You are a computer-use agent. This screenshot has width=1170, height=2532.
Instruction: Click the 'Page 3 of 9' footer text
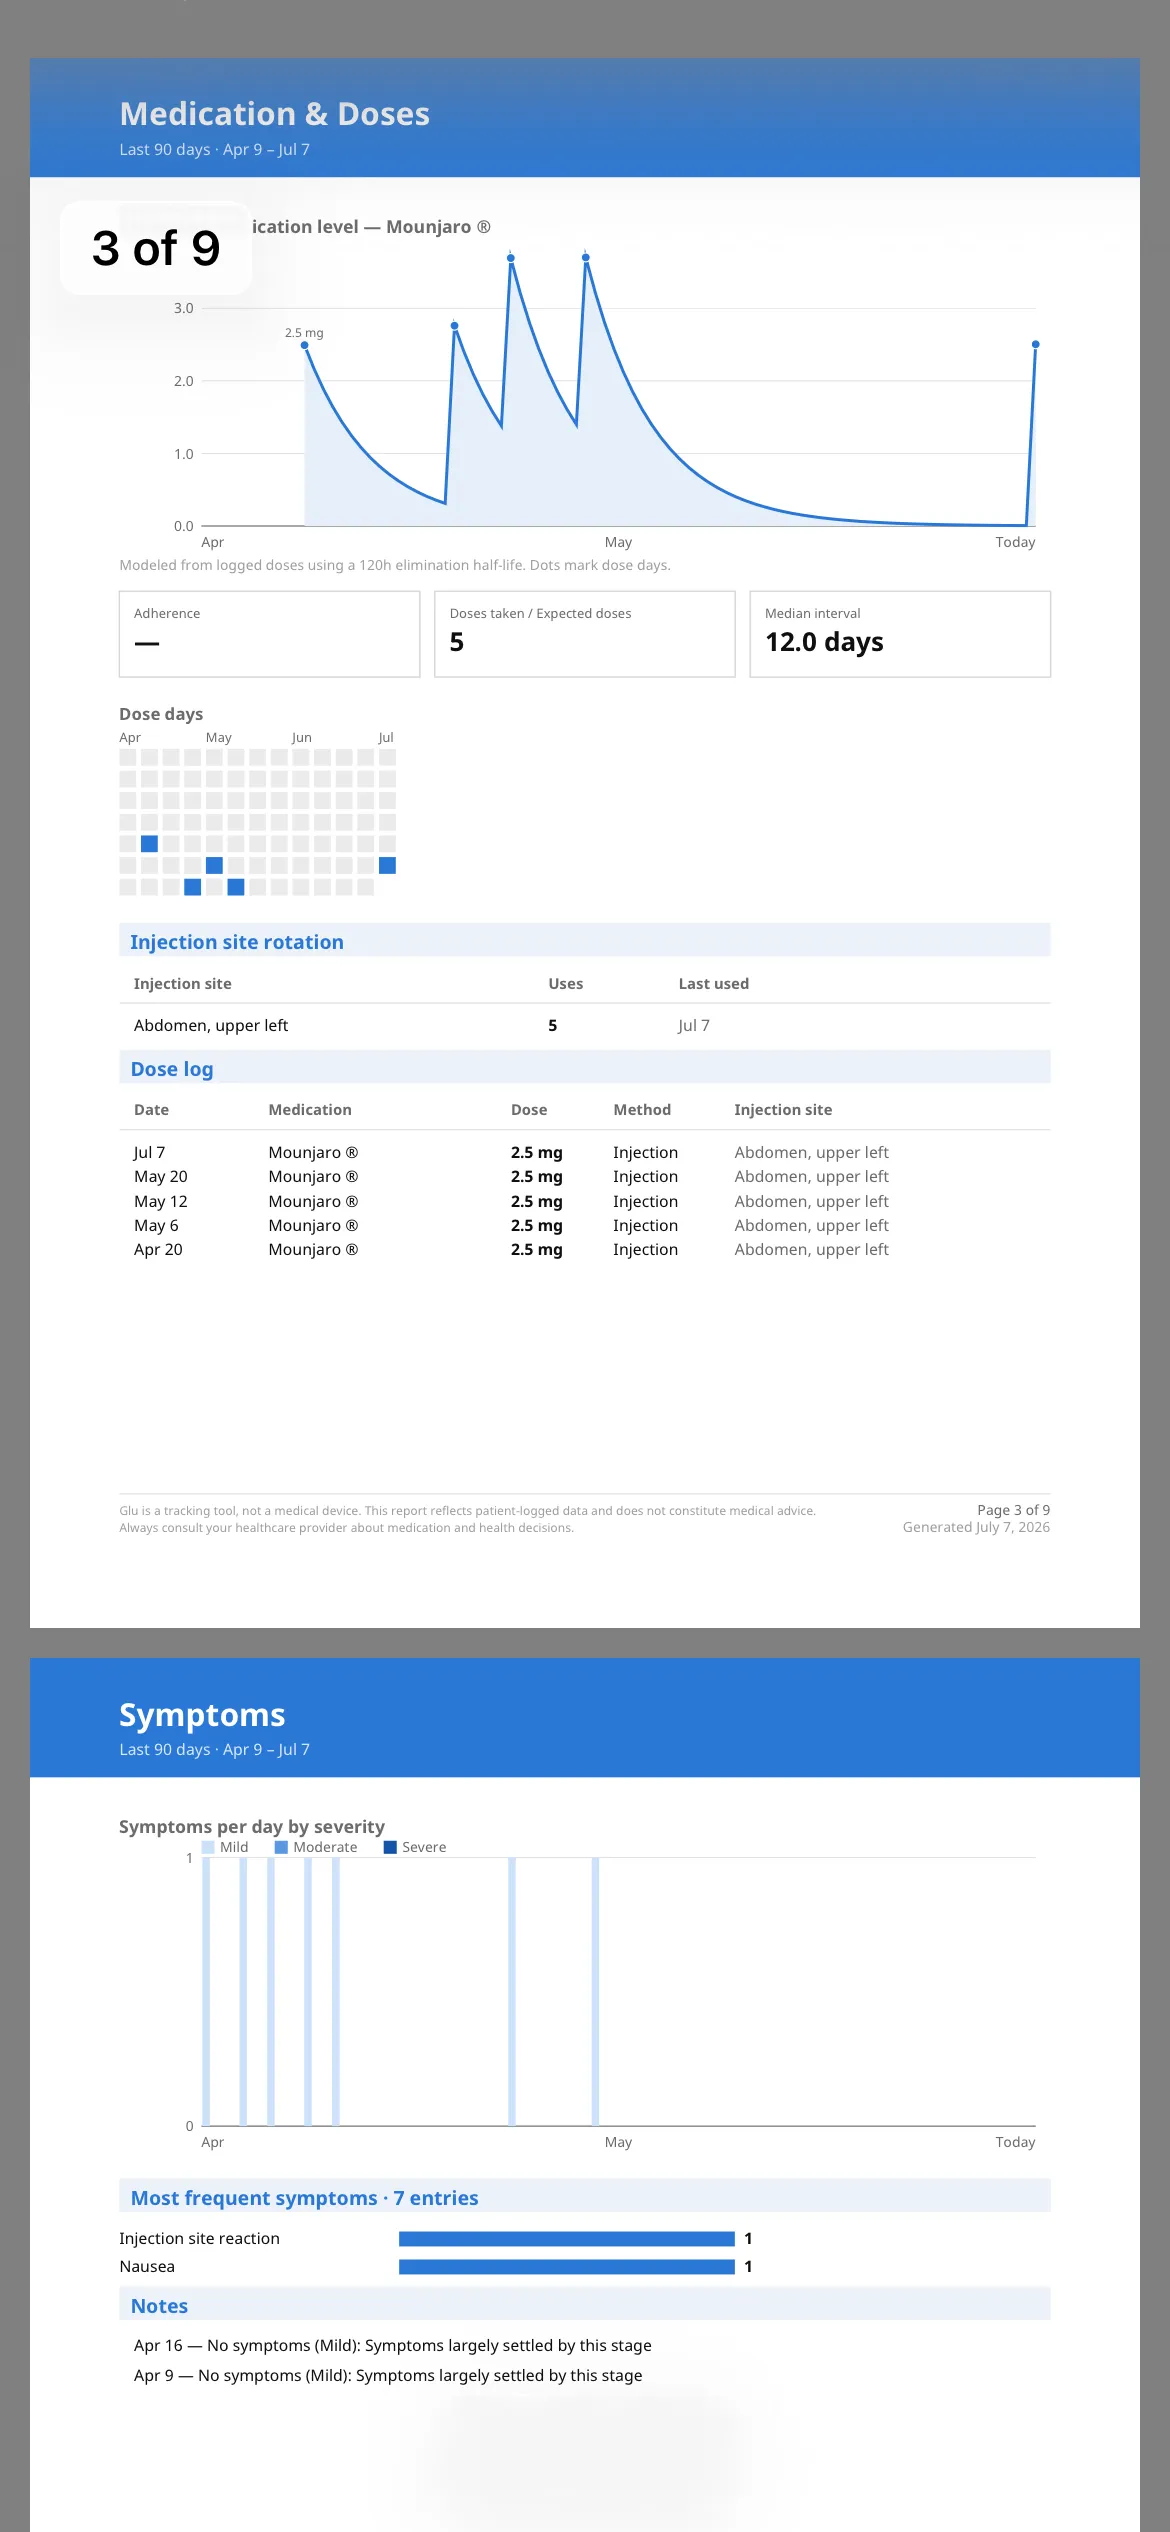point(1013,1510)
